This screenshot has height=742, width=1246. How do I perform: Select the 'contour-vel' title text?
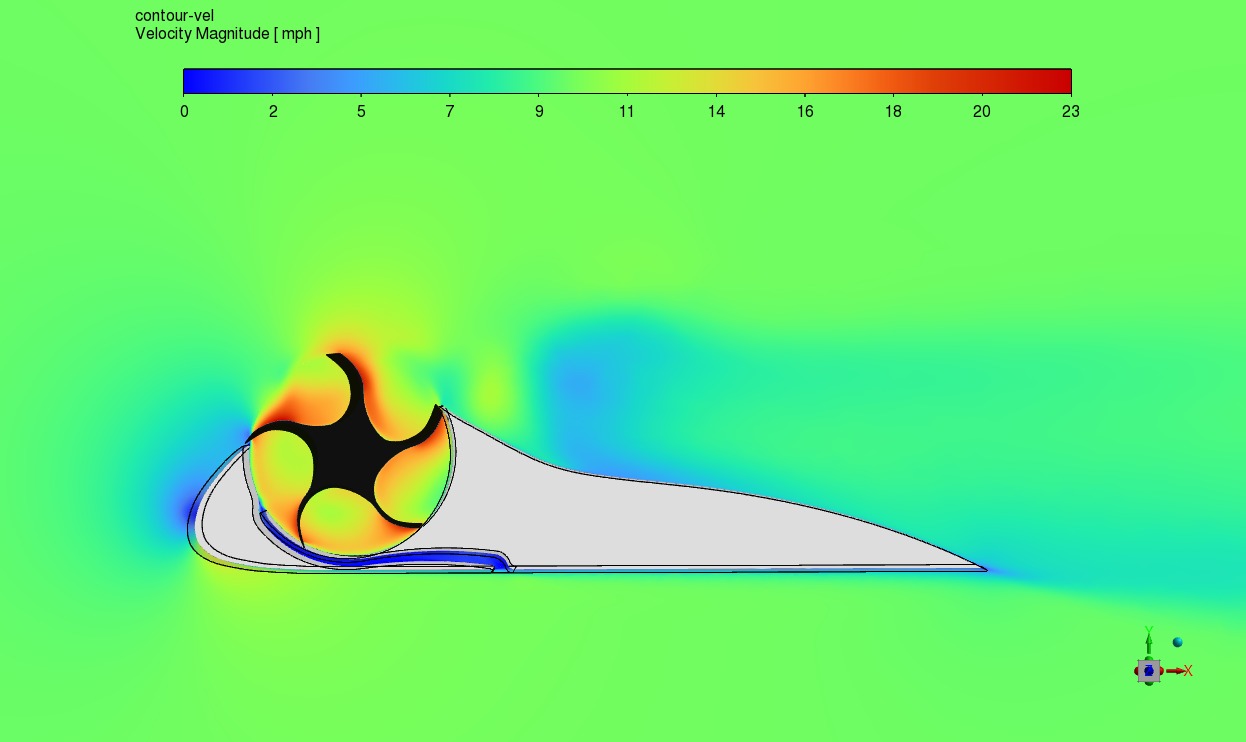click(x=174, y=16)
